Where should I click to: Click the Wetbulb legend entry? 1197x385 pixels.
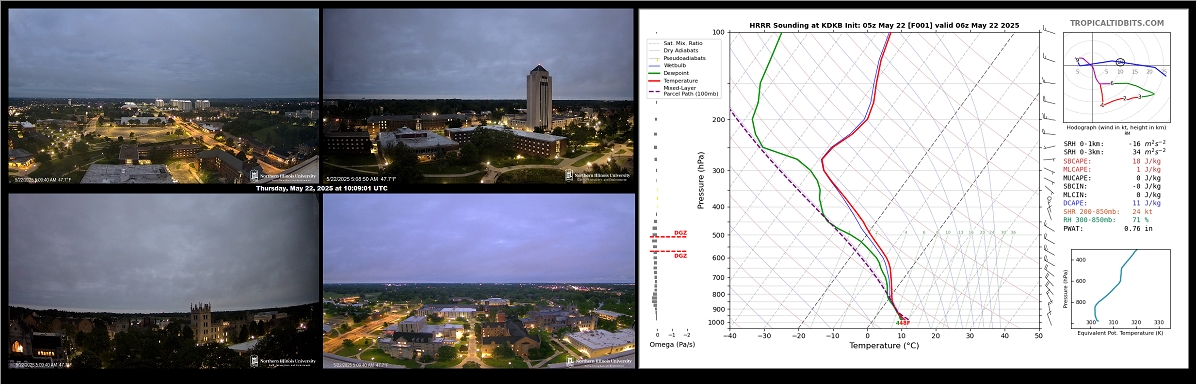[x=668, y=65]
